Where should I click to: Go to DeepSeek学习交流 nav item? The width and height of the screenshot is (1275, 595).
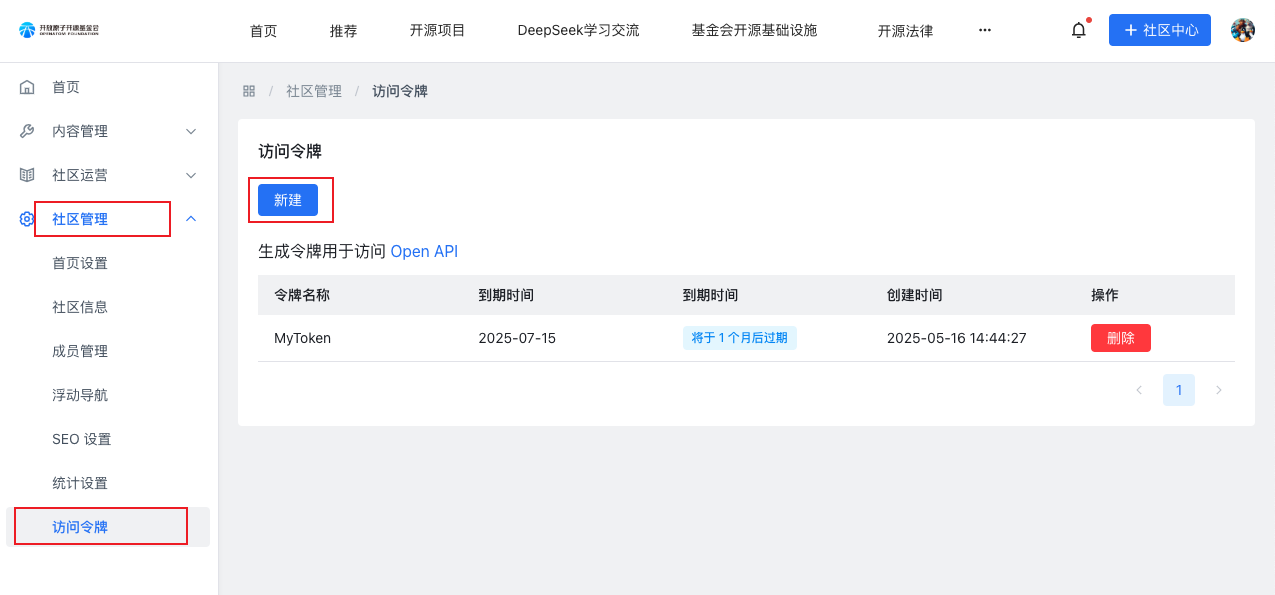578,30
